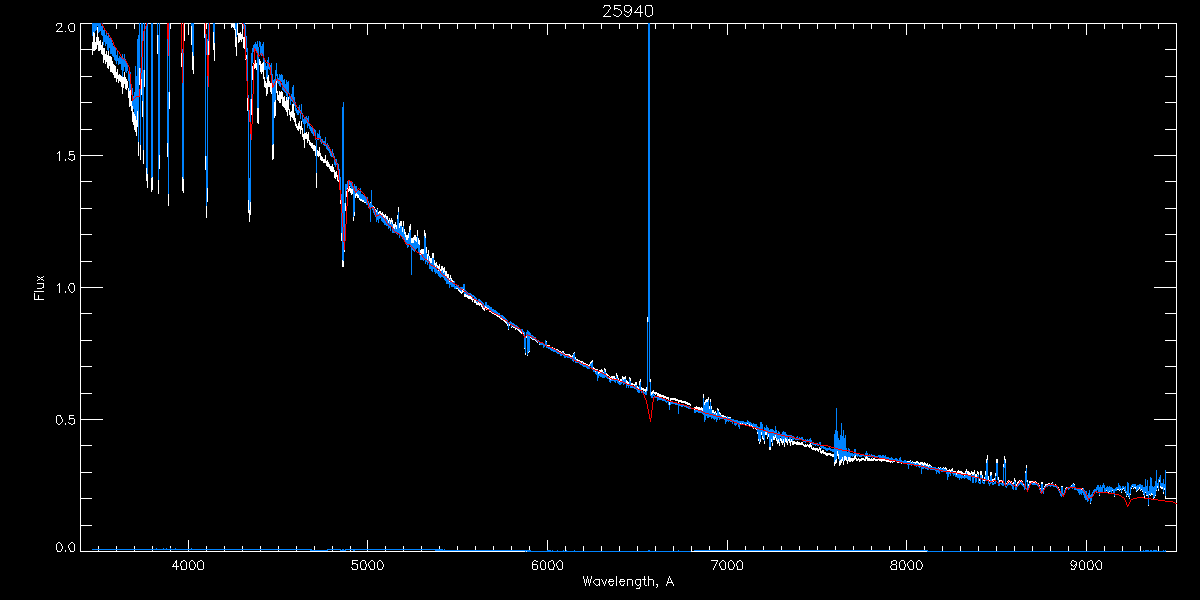Click the 4000 tick label on x-axis
This screenshot has width=1200, height=600.
[x=188, y=564]
